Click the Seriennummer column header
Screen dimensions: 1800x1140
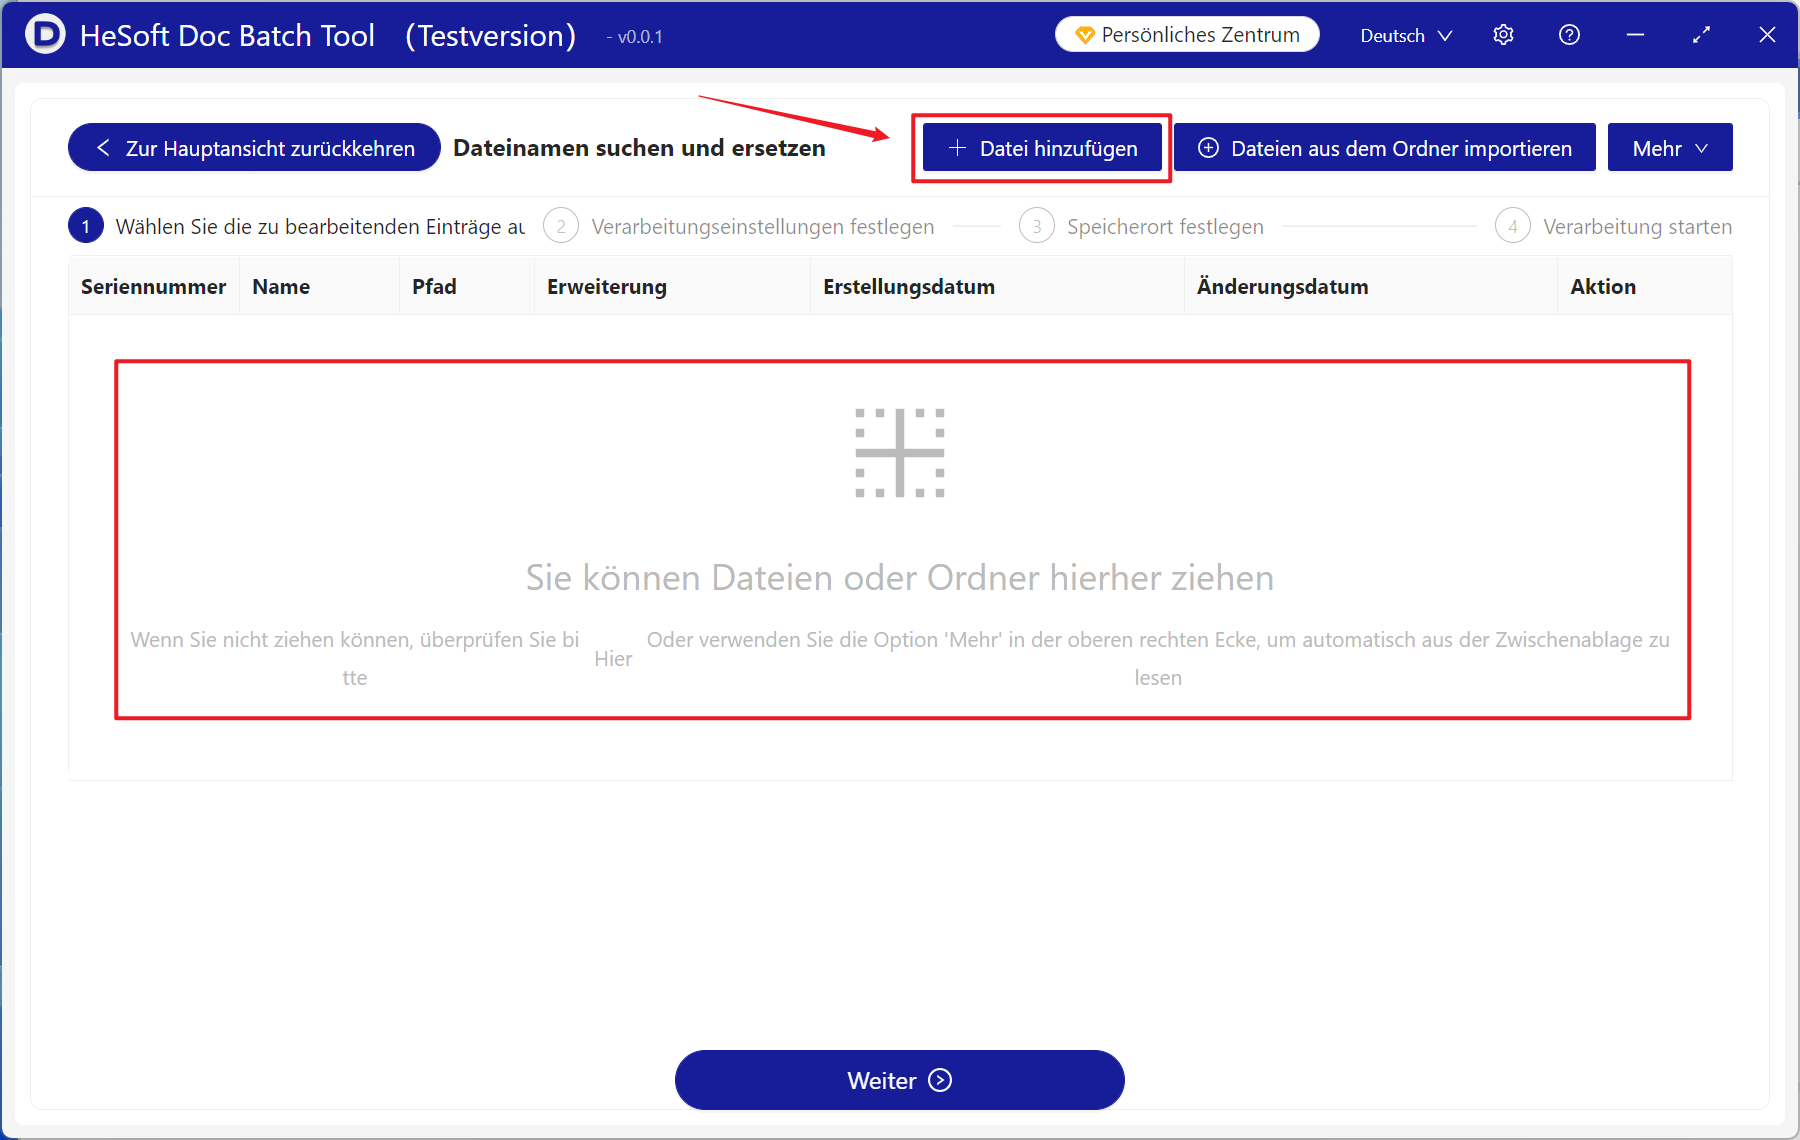[x=153, y=287]
